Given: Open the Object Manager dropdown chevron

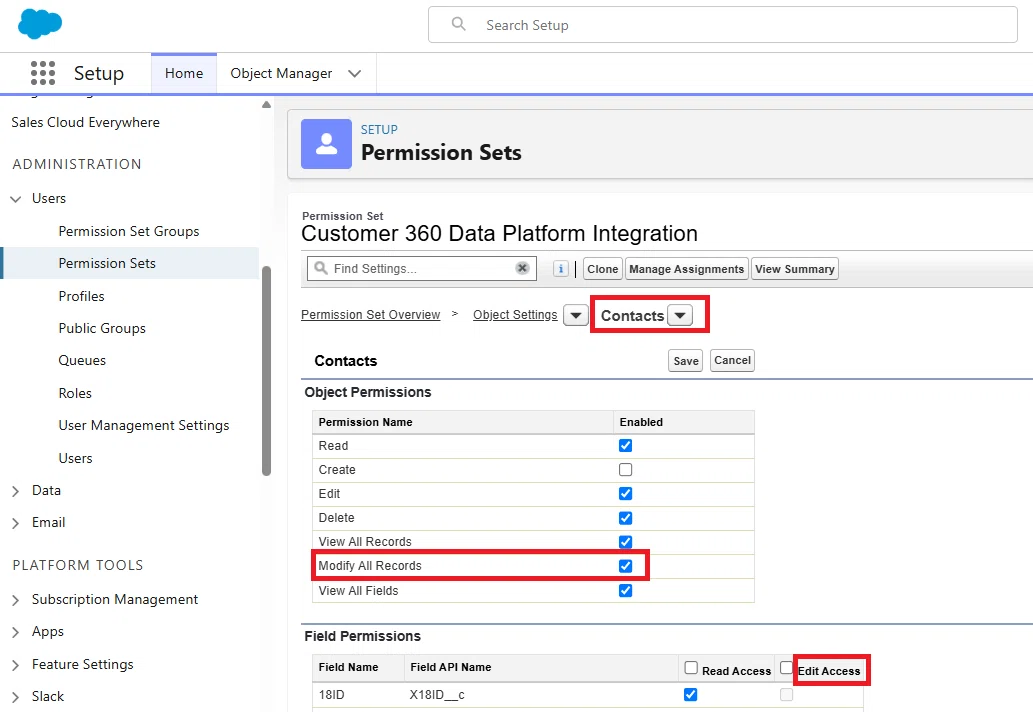Looking at the screenshot, I should pyautogui.click(x=354, y=73).
